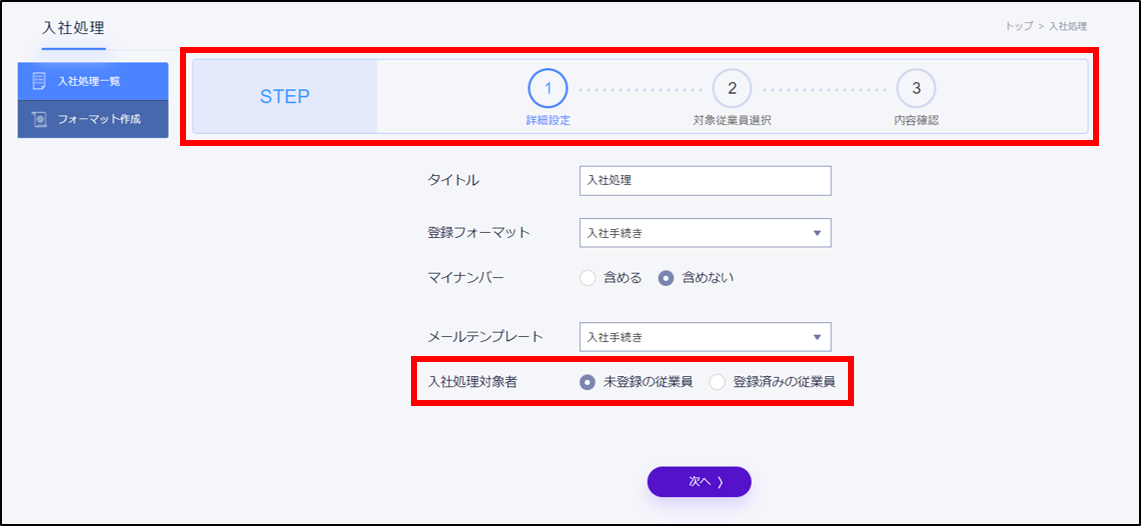Screen dimensions: 1141x526
Task: Click the 内容確認 step label
Action: point(916,121)
